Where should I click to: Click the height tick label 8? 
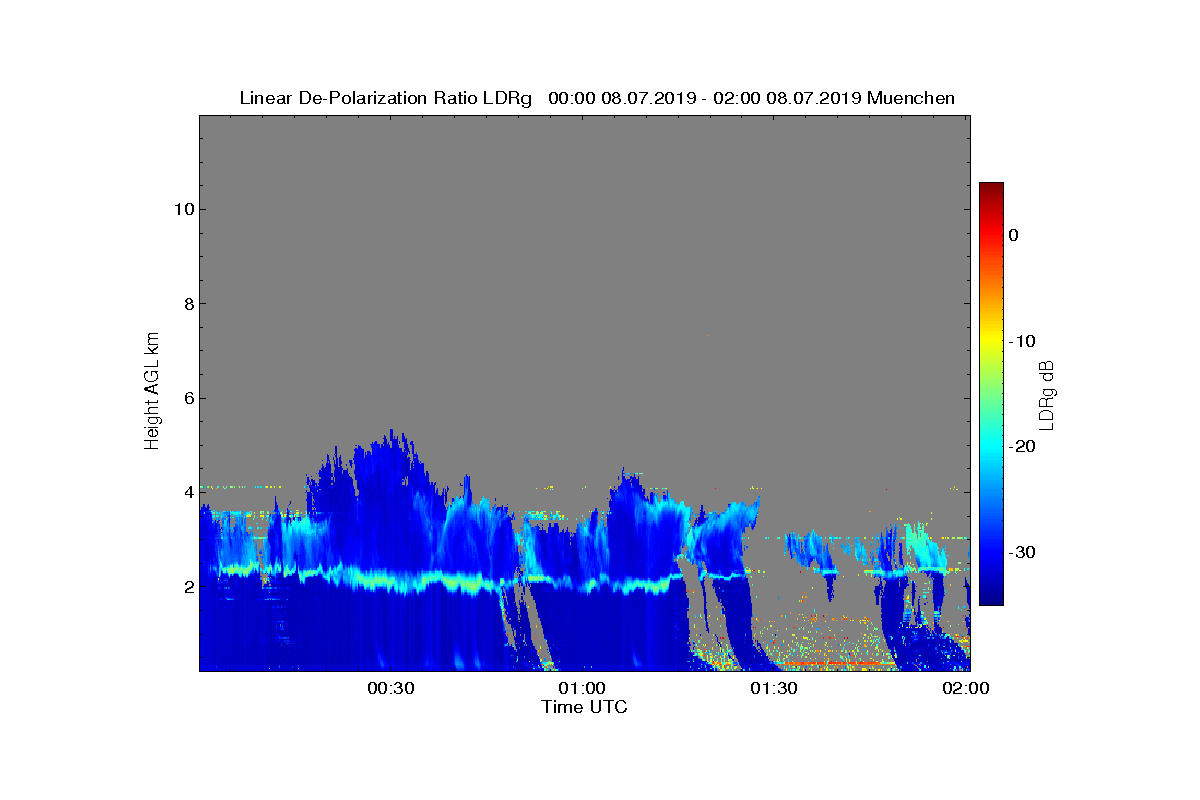[x=188, y=303]
